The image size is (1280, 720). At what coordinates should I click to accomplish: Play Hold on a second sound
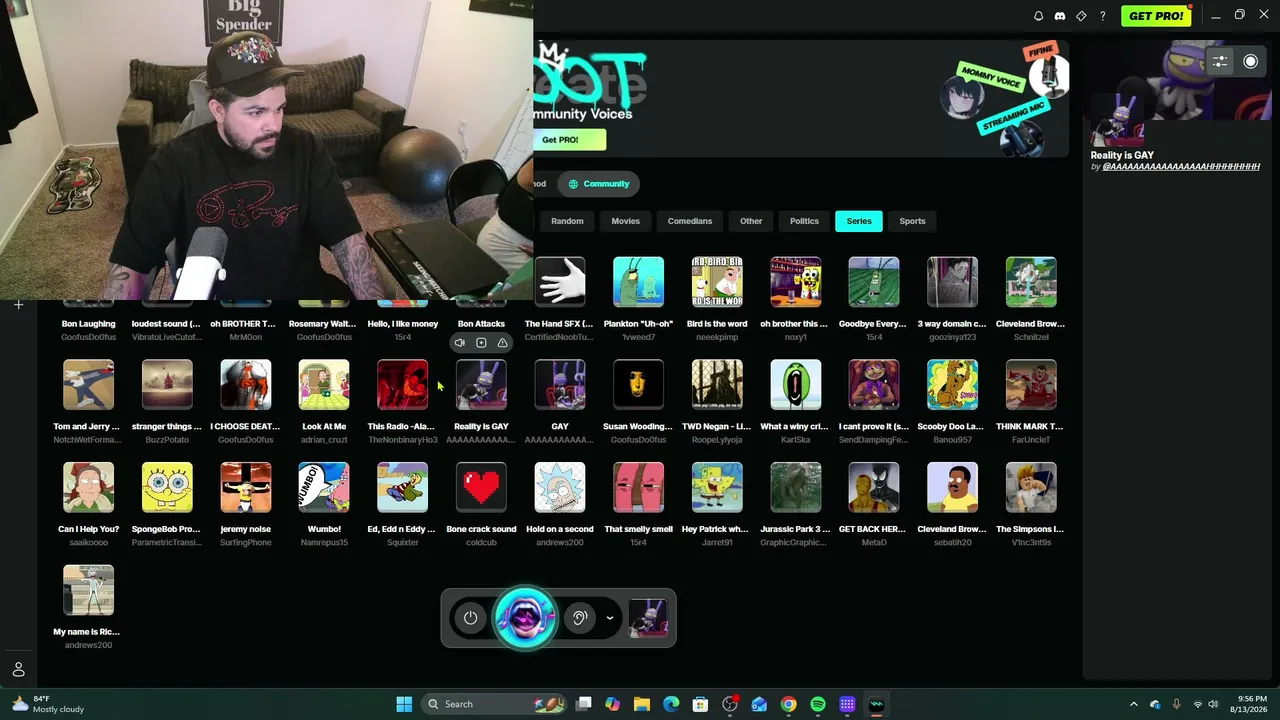click(x=560, y=488)
